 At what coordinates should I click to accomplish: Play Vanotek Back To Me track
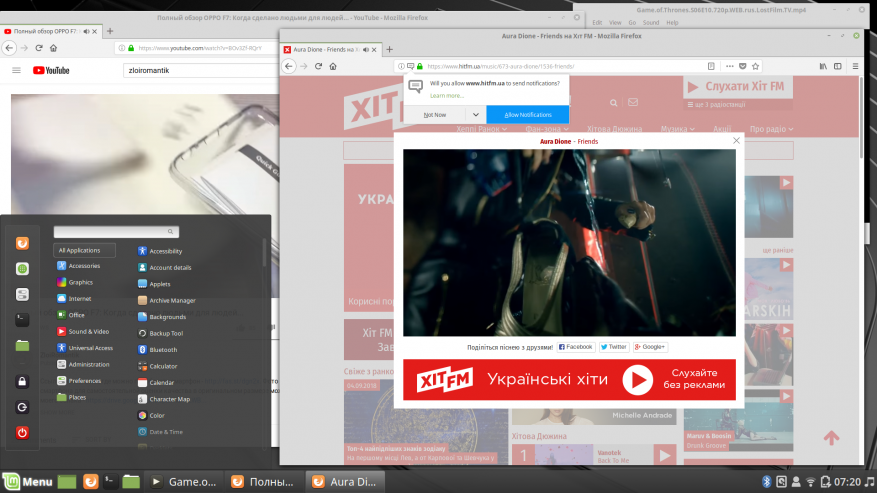(x=664, y=456)
